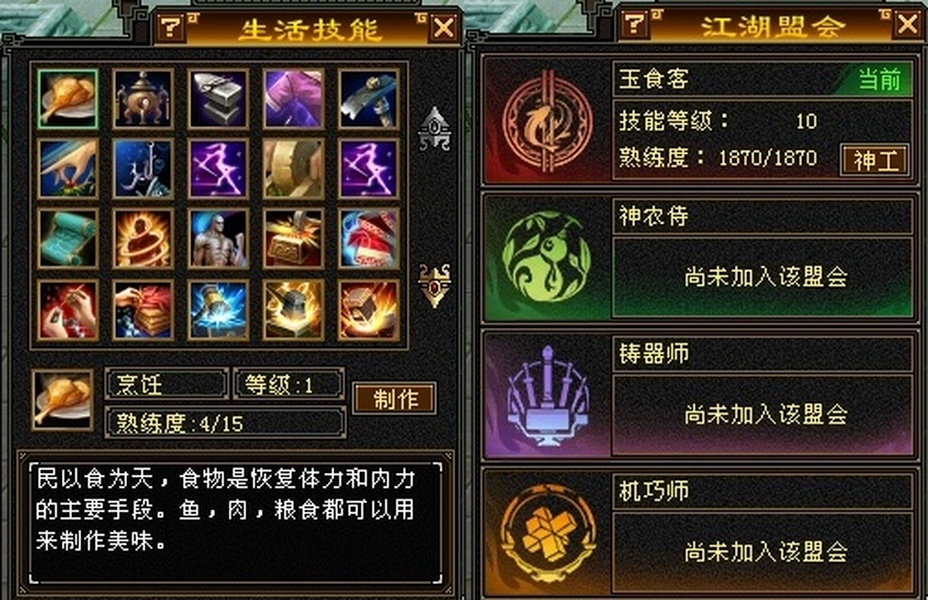Select the pickaxe mining skill icon
Screen dimensions: 928x600
[x=368, y=99]
